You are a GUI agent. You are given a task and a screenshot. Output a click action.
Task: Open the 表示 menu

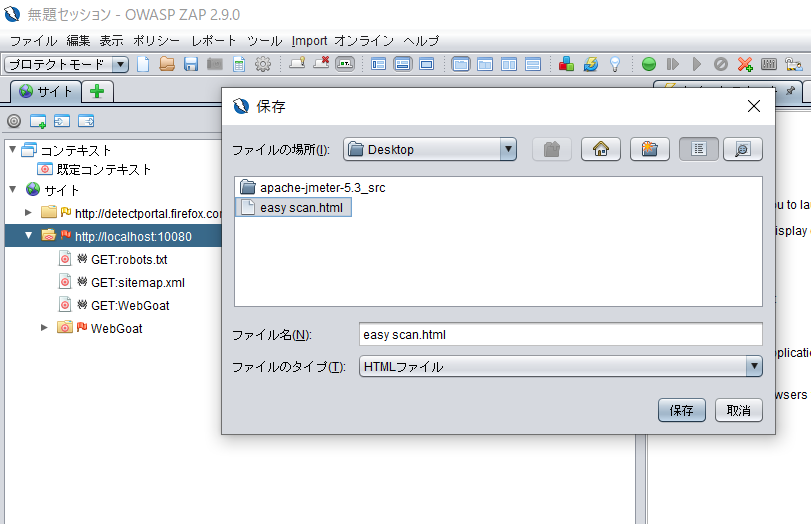tap(111, 41)
